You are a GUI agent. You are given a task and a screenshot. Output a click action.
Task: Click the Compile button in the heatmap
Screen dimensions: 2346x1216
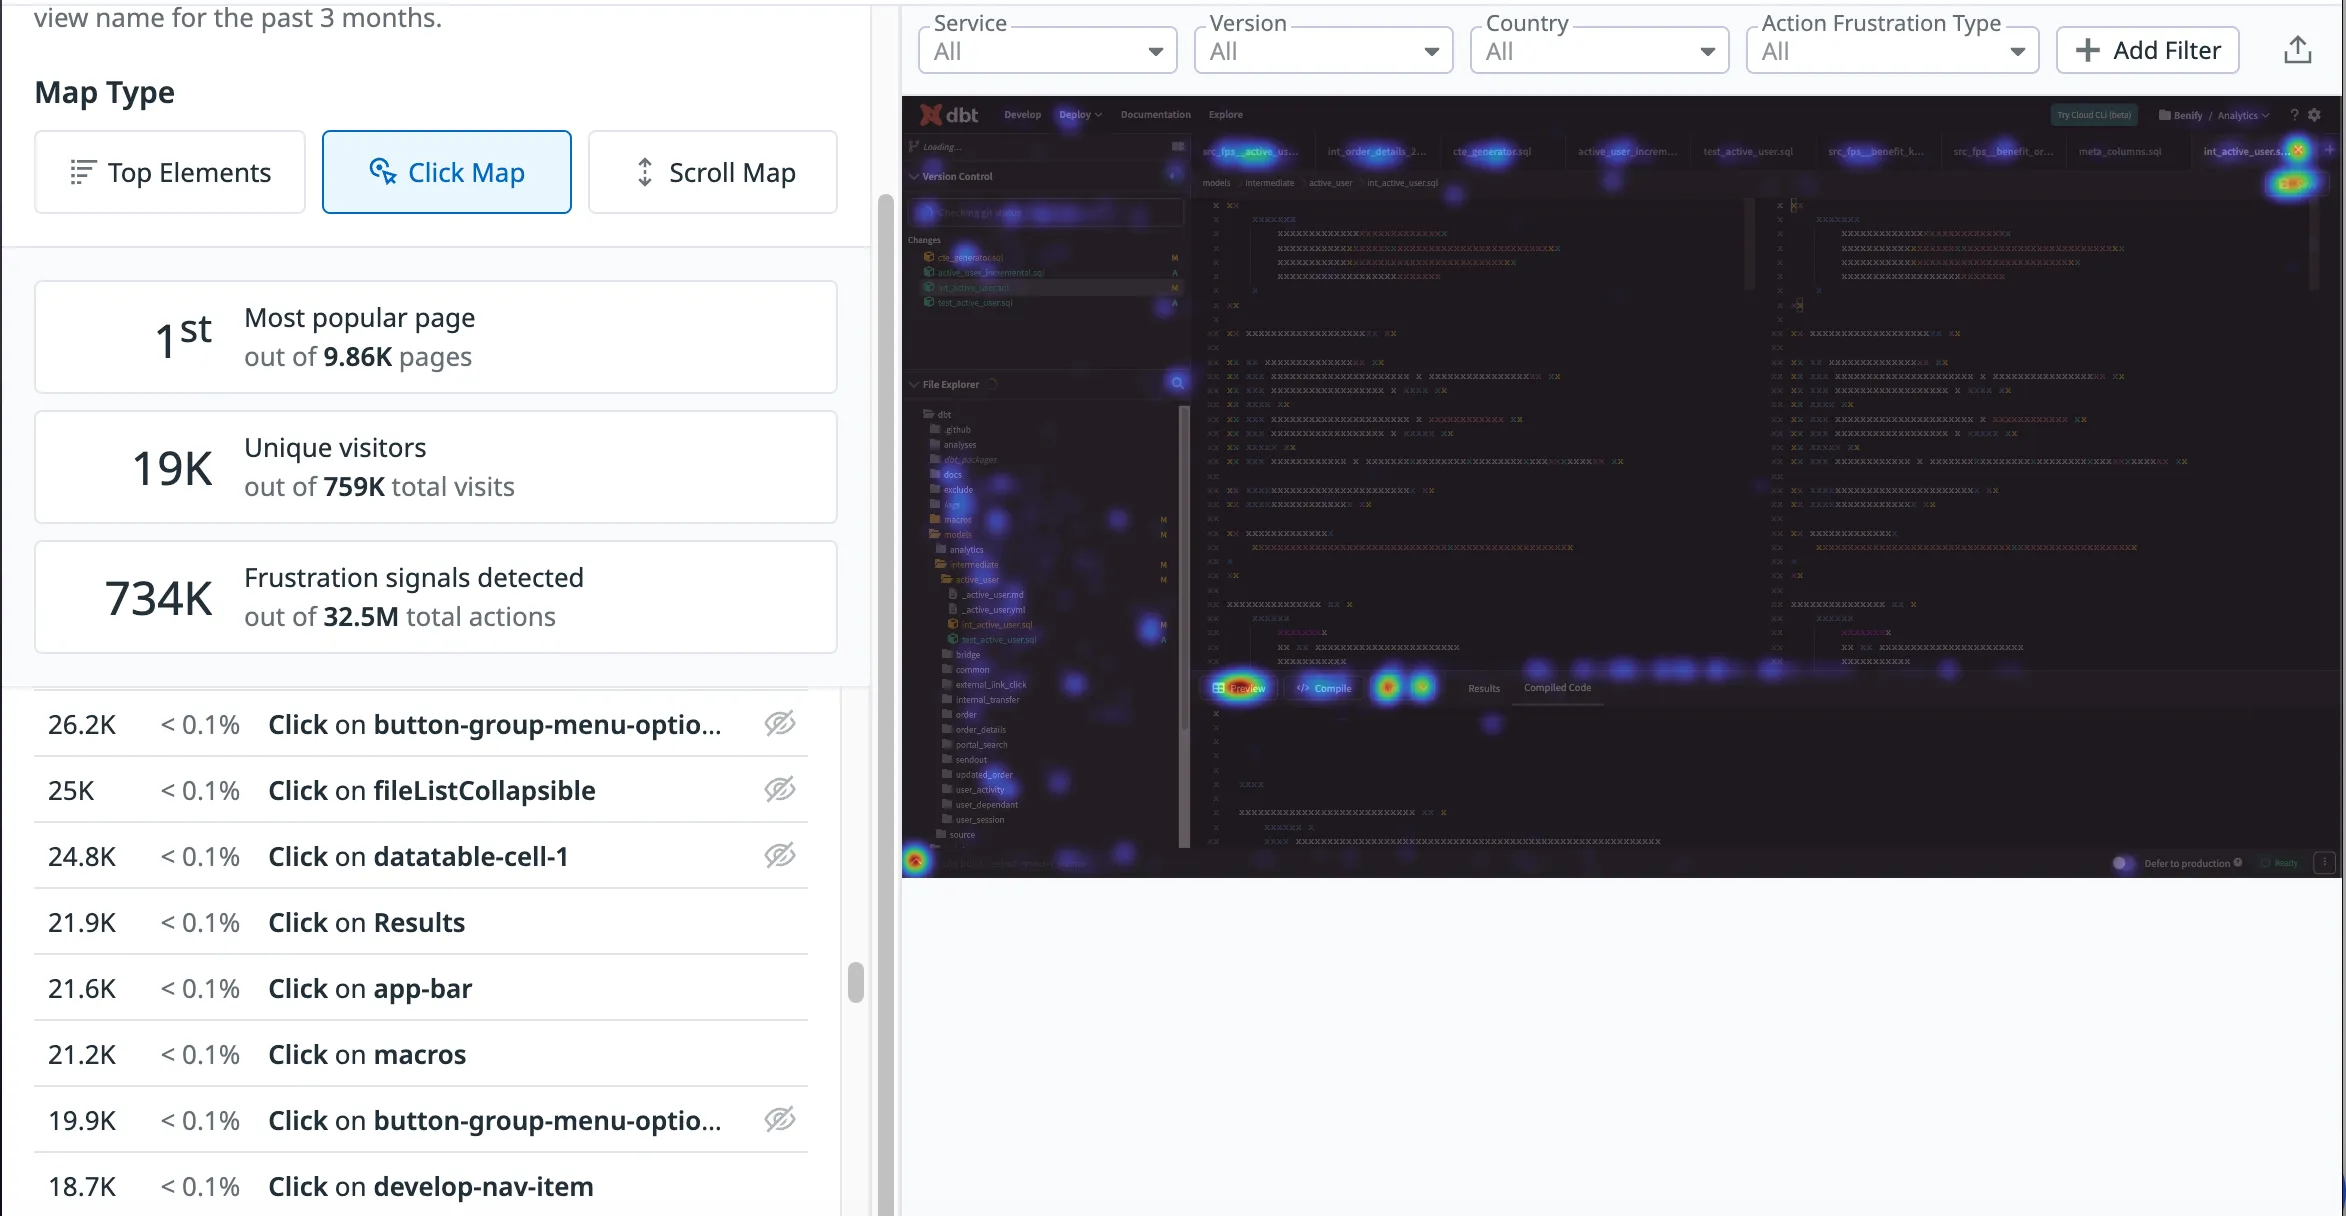pos(1323,688)
